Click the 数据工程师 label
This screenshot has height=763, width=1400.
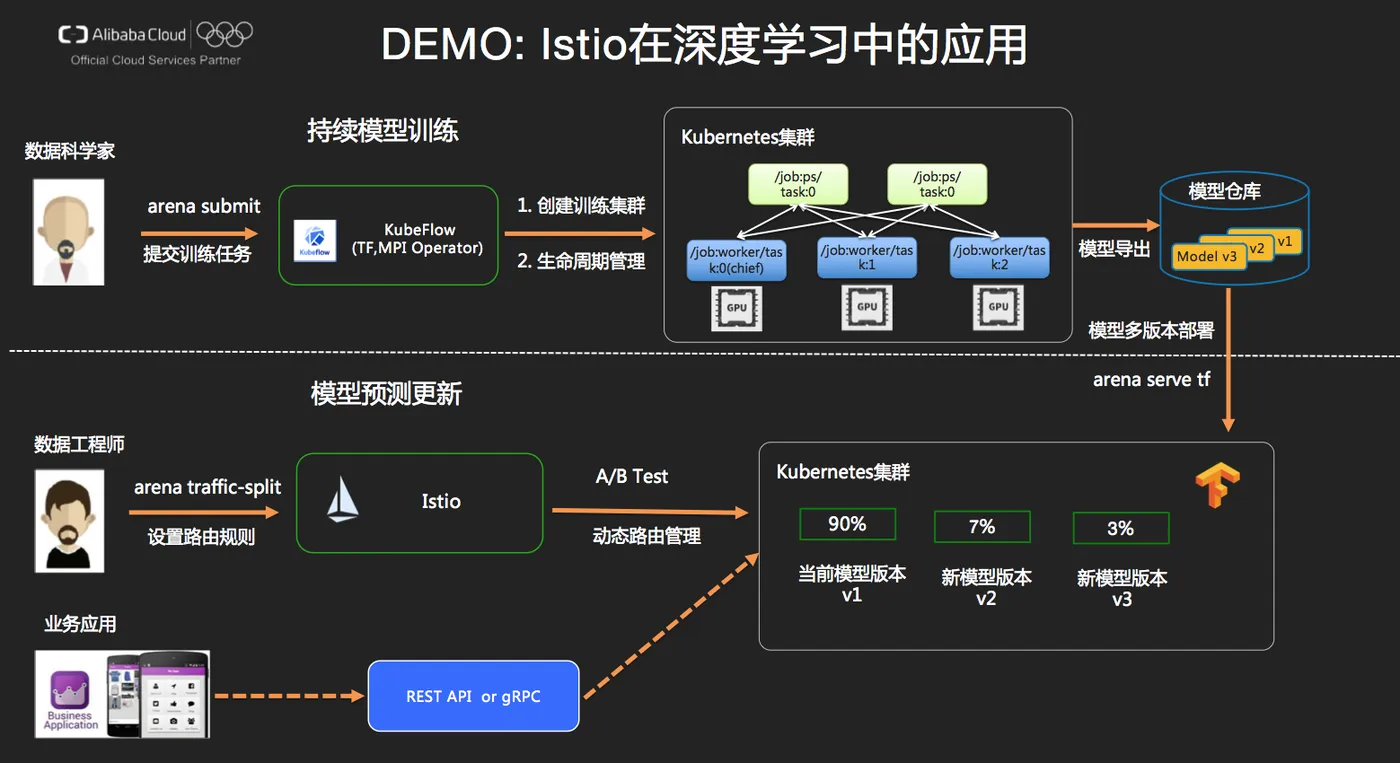point(79,444)
